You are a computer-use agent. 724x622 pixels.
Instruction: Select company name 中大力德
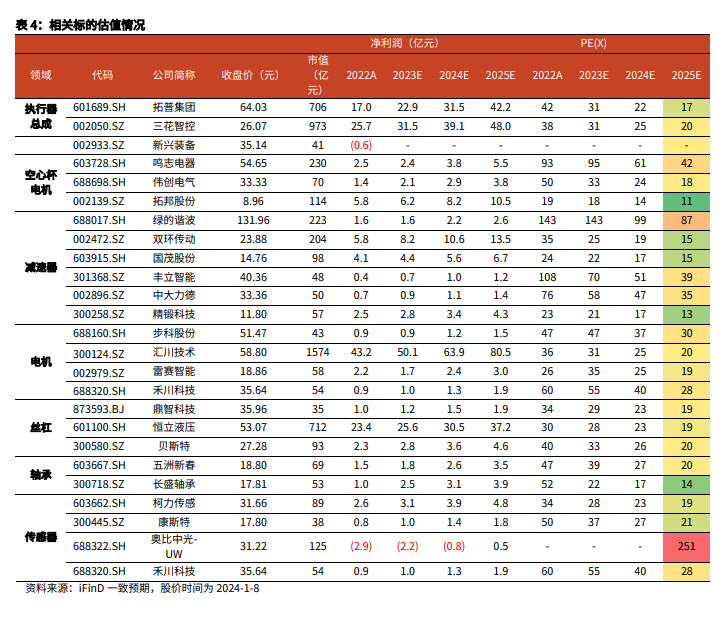pyautogui.click(x=174, y=296)
